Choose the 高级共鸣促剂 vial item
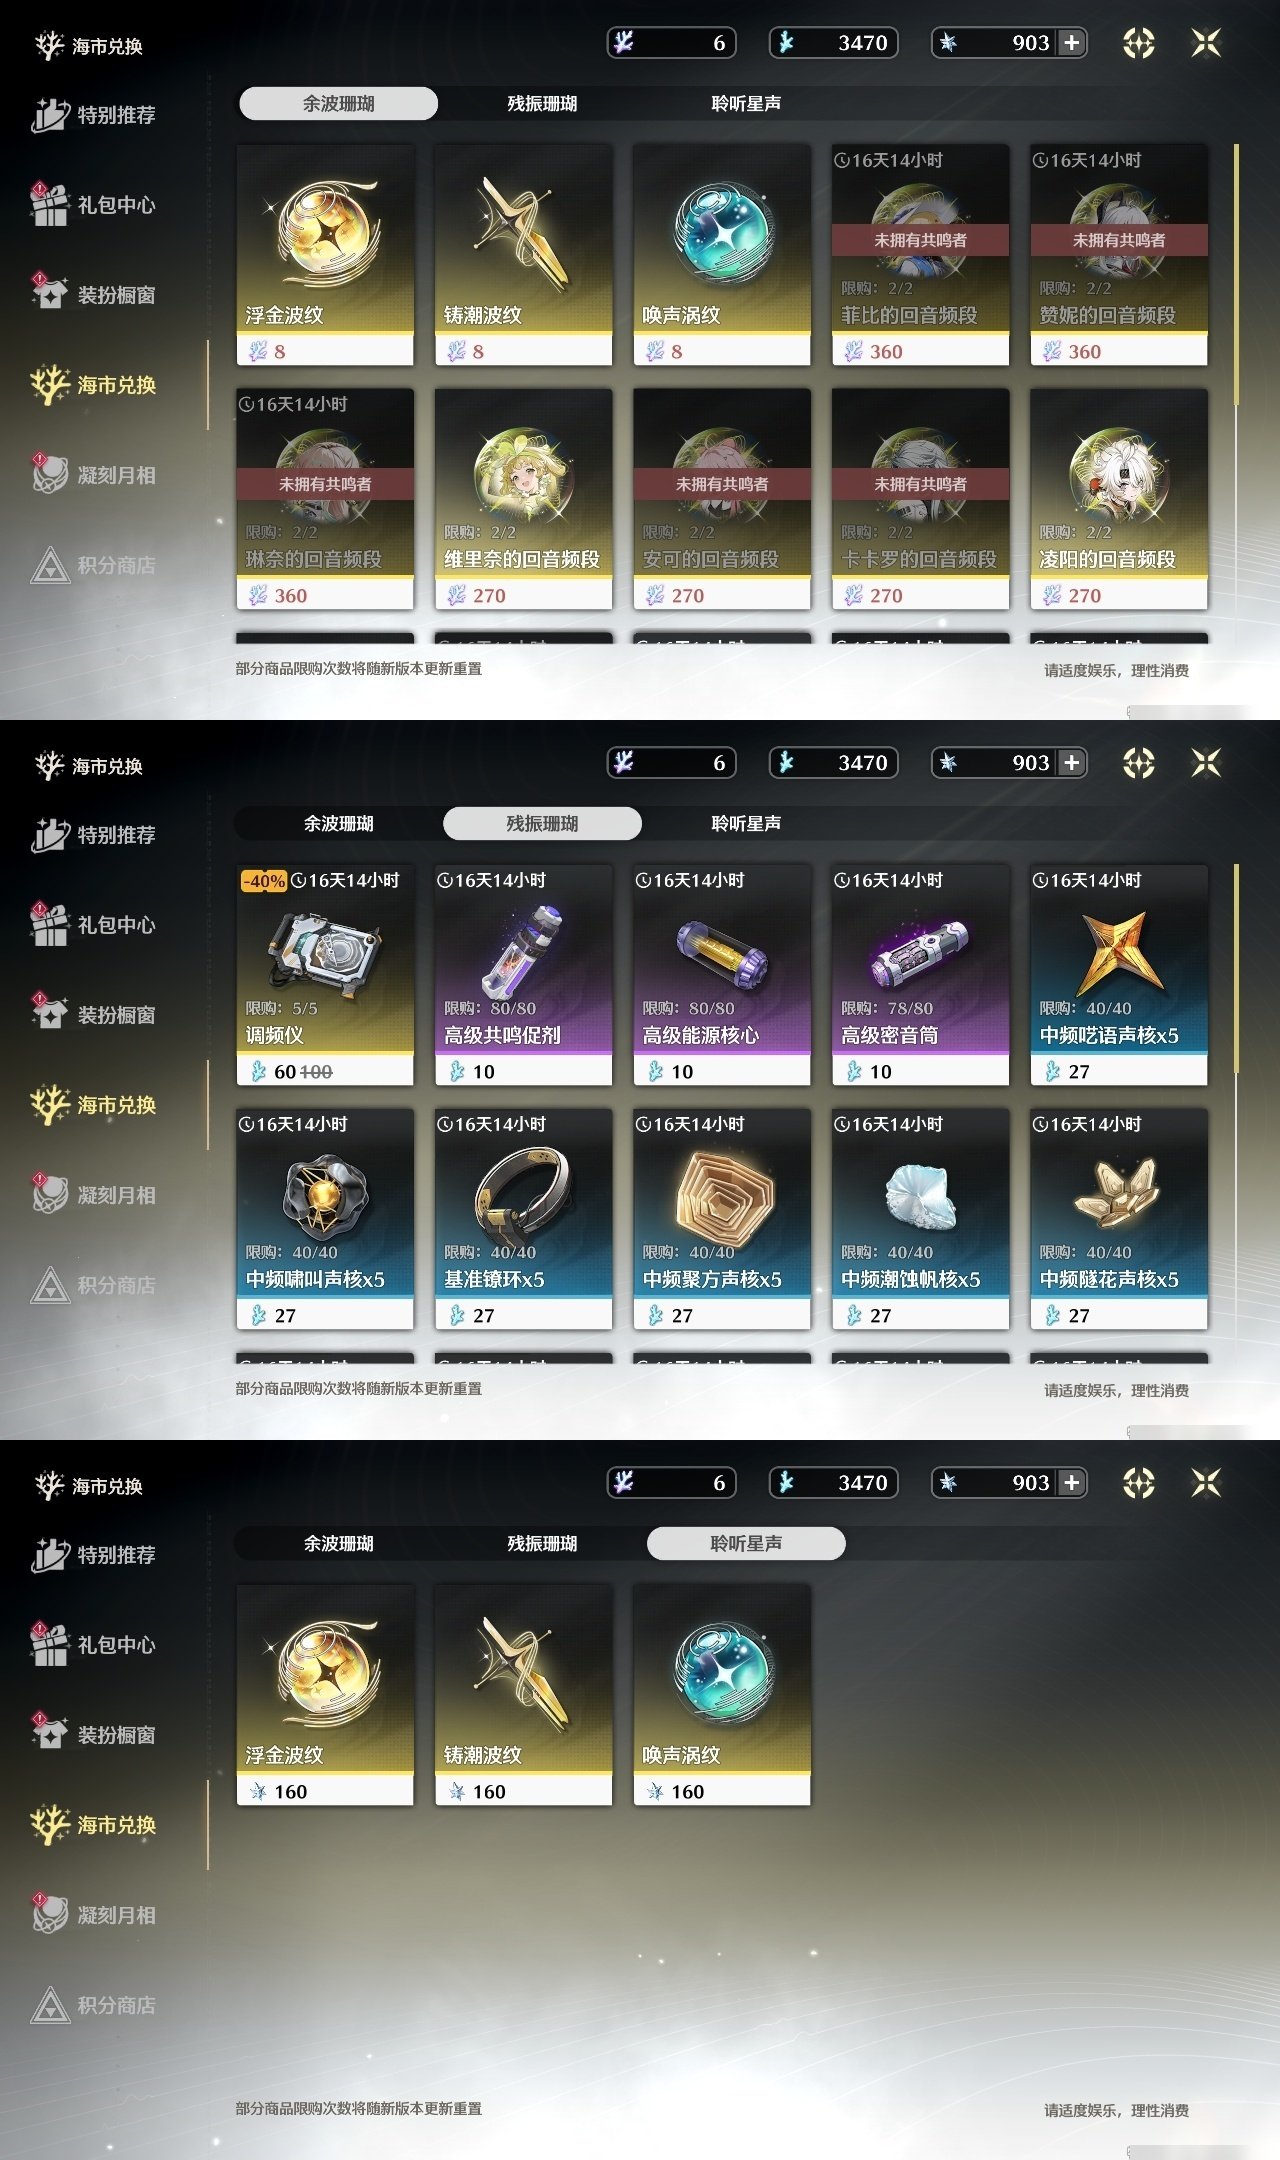This screenshot has width=1280, height=2160. (x=523, y=975)
